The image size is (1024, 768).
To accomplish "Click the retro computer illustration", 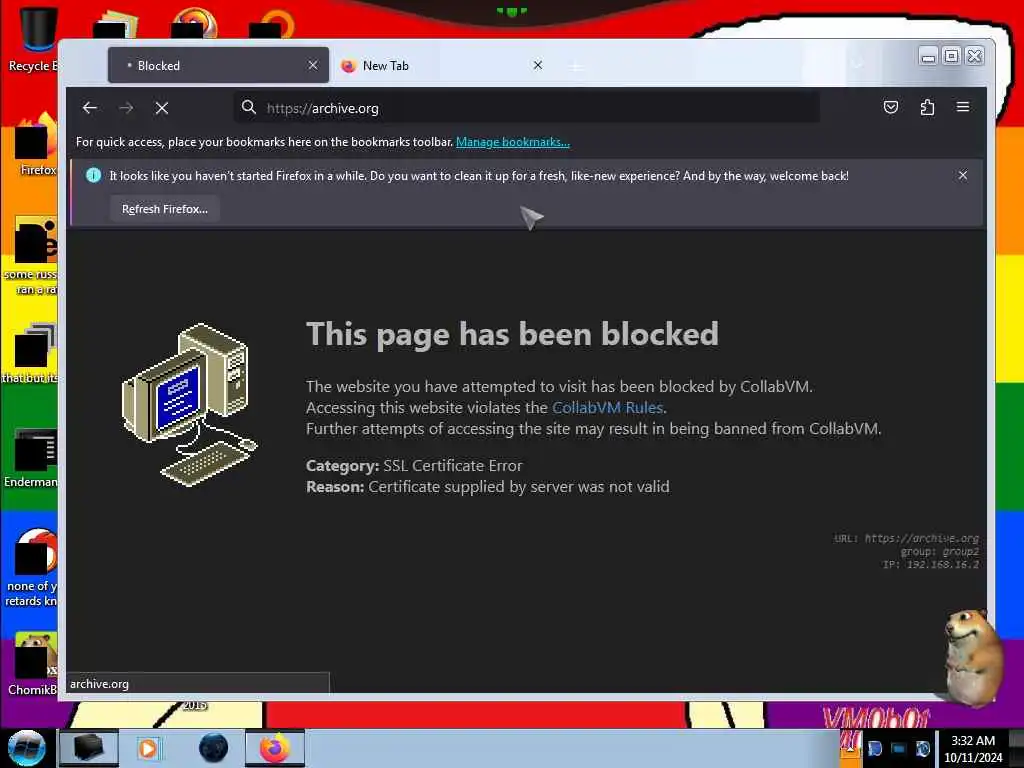I will tap(189, 405).
